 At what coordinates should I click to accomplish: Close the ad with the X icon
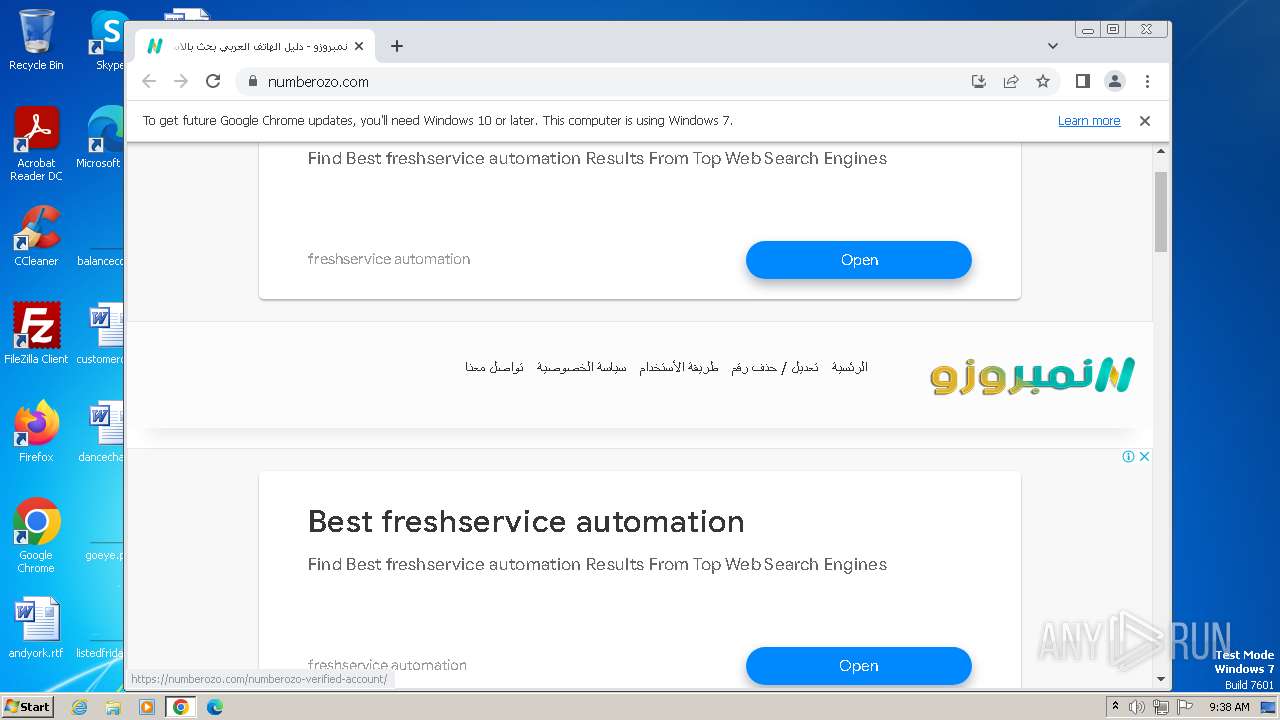[1144, 457]
